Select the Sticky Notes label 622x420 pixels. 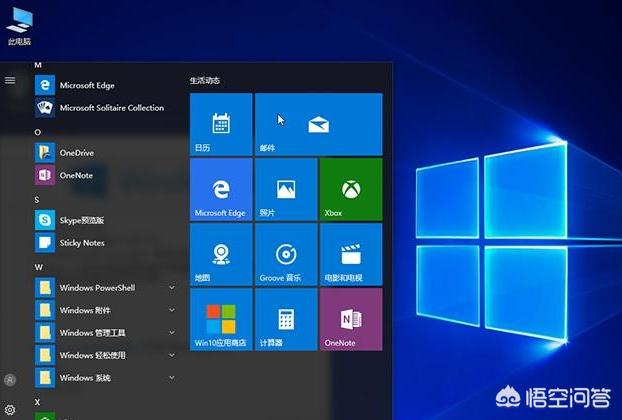point(82,243)
